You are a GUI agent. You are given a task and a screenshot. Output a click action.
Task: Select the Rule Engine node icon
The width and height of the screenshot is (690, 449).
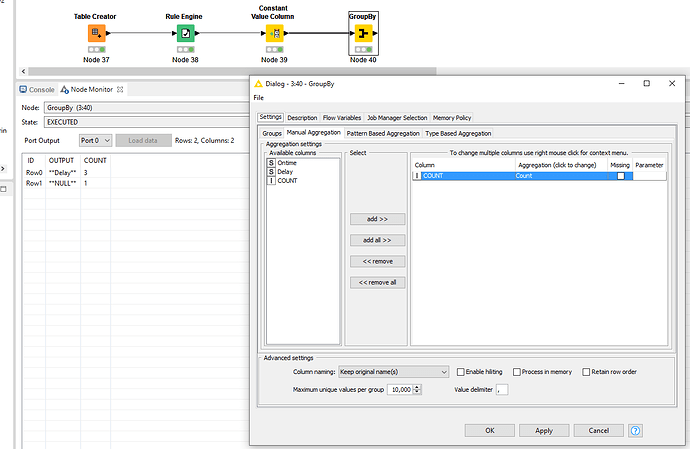[x=185, y=33]
